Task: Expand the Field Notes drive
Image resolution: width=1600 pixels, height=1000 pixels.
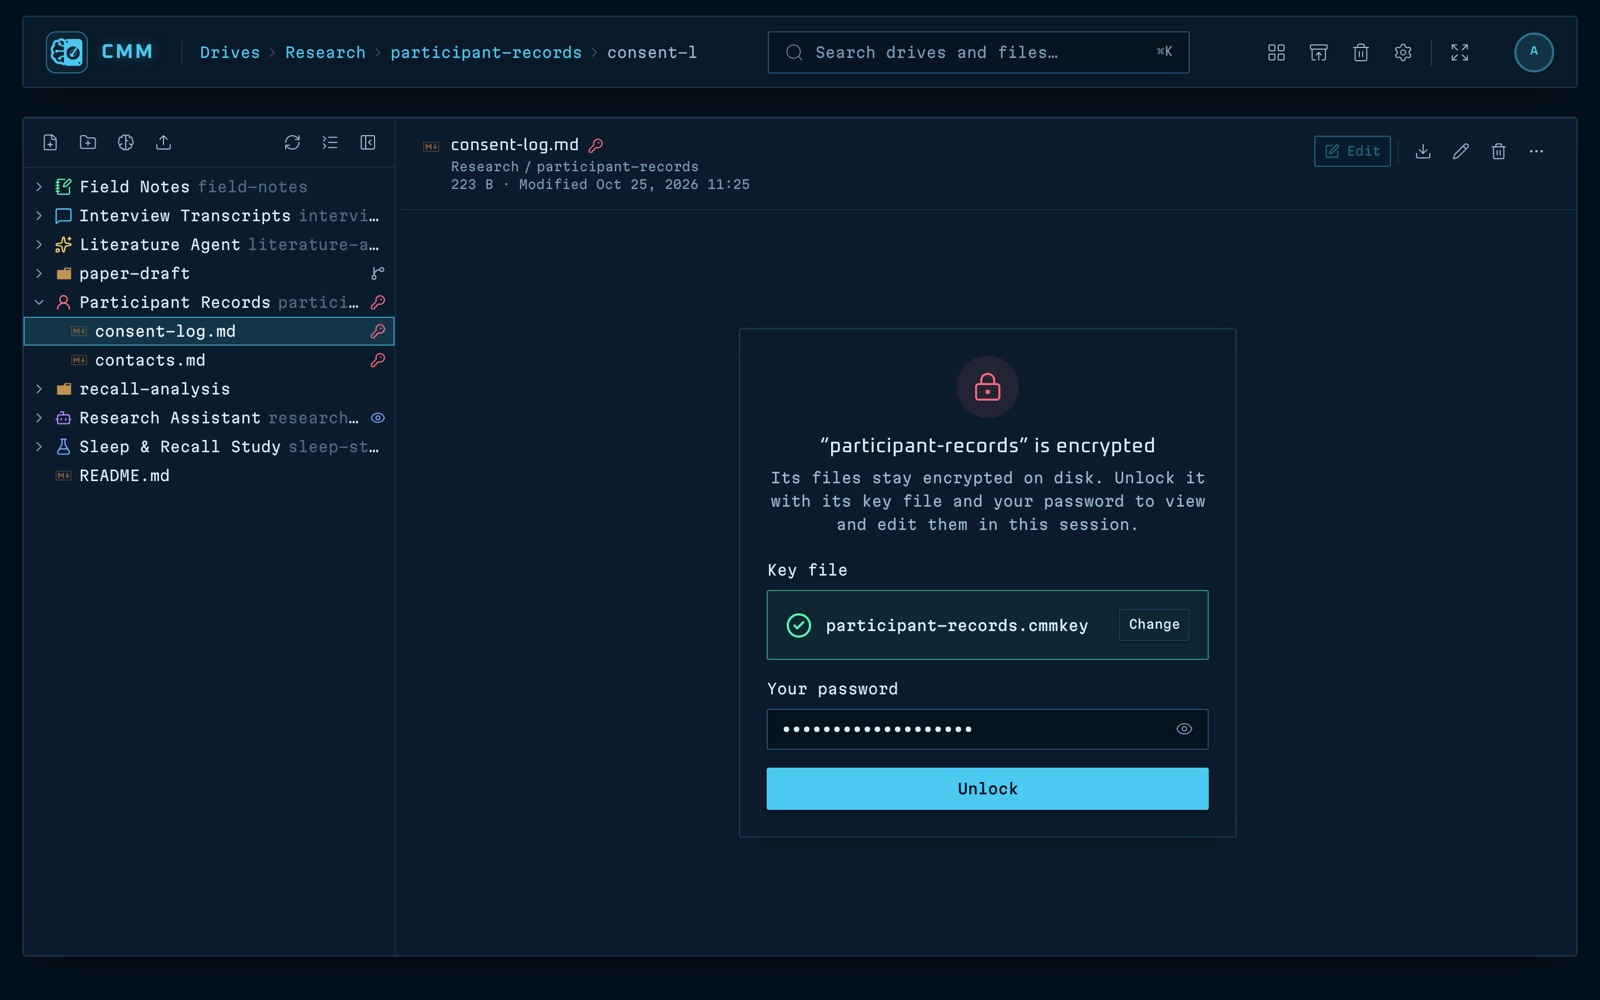Action: click(x=39, y=187)
